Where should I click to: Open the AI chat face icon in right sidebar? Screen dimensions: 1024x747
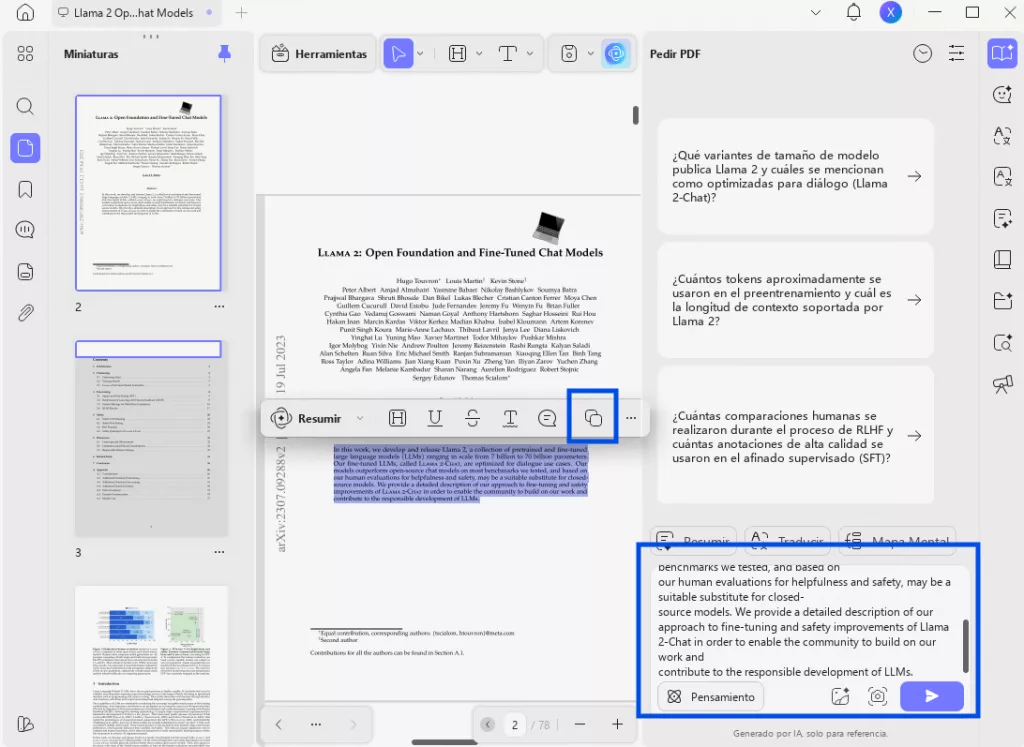[1002, 94]
